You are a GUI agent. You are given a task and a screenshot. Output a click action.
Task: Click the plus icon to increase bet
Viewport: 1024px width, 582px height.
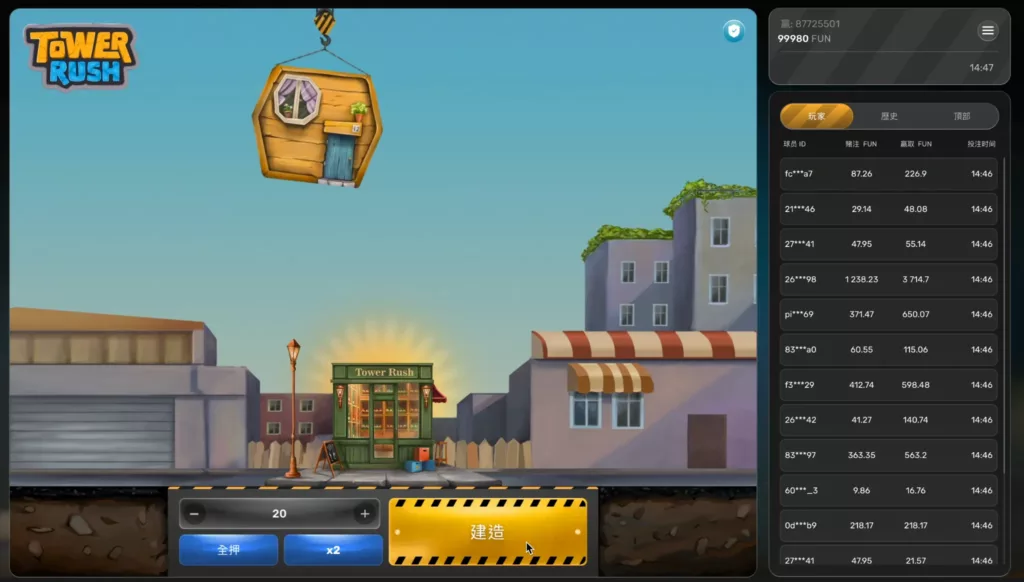click(365, 514)
